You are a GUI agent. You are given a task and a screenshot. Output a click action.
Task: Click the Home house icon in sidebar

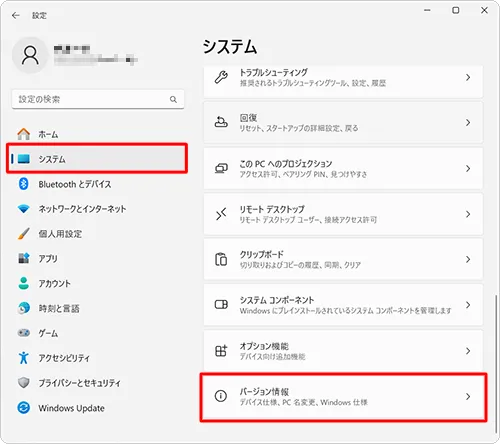tap(24, 134)
